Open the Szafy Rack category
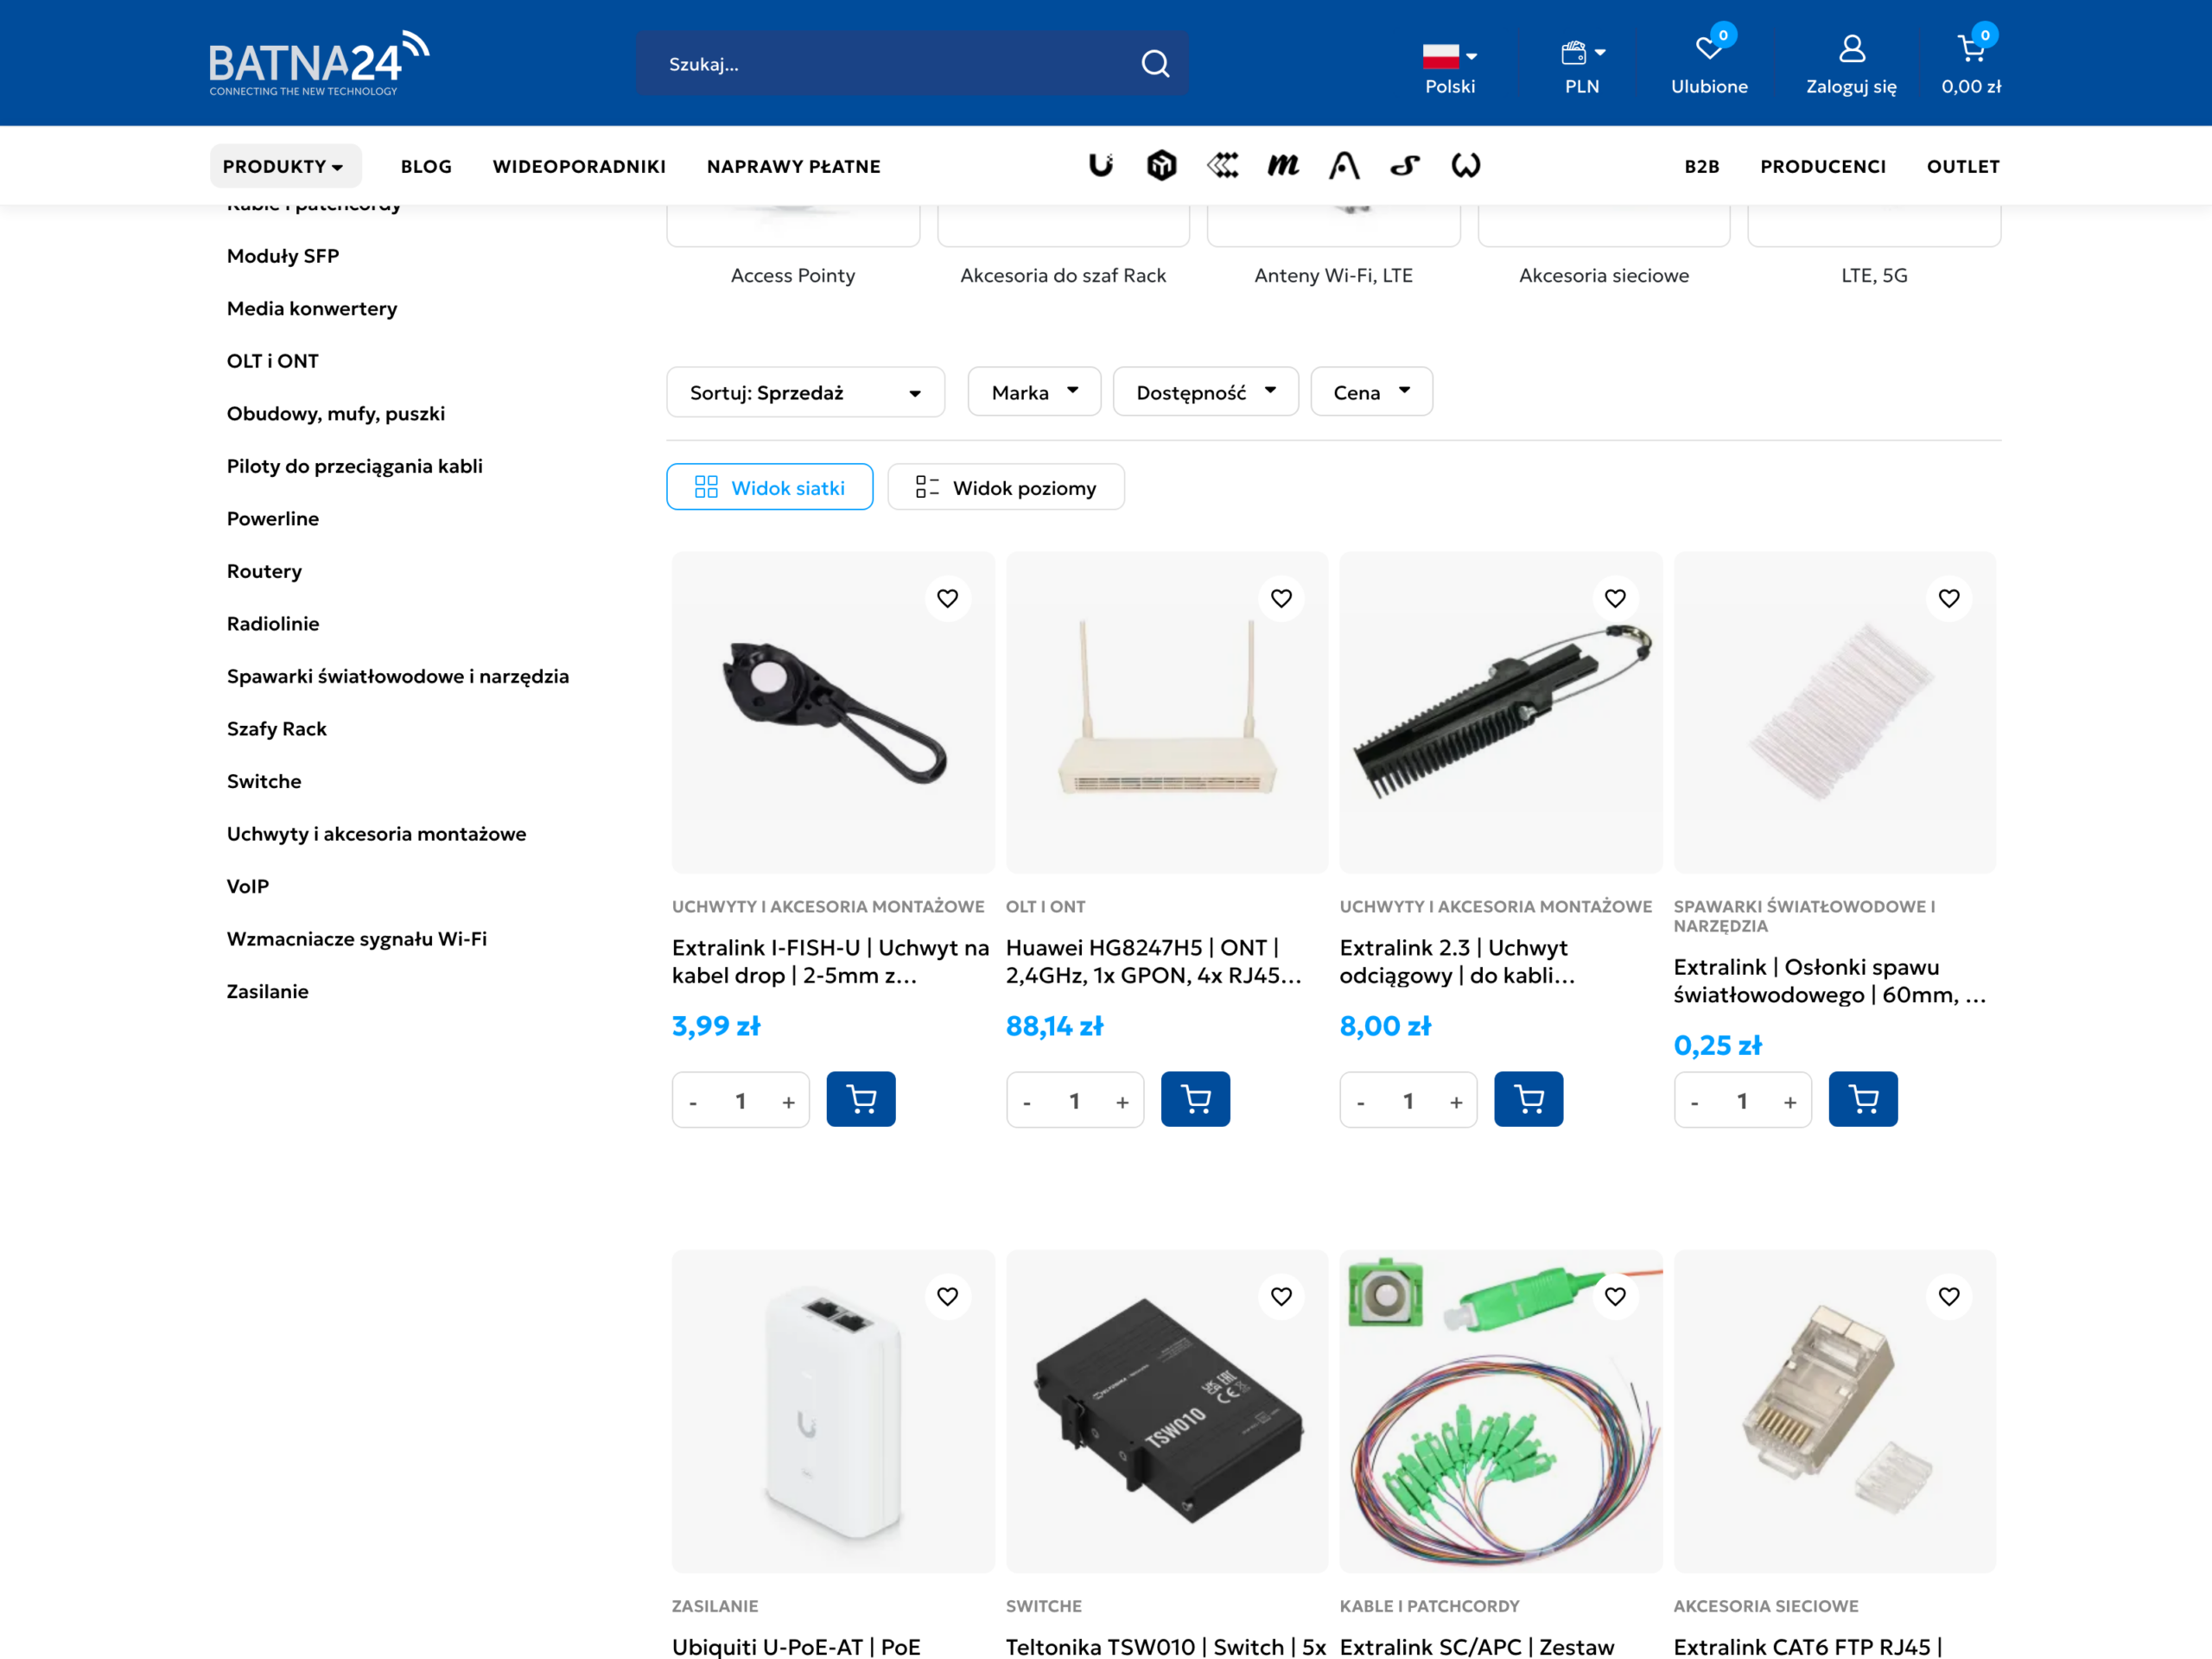 point(277,729)
